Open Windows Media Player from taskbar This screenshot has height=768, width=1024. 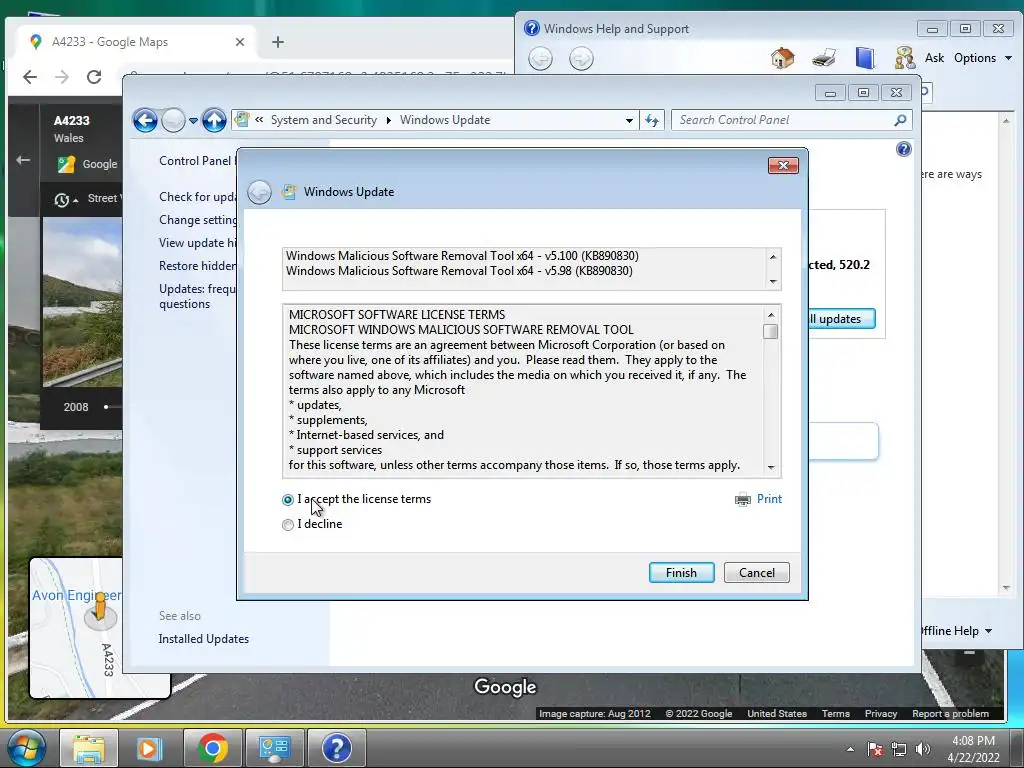(149, 748)
